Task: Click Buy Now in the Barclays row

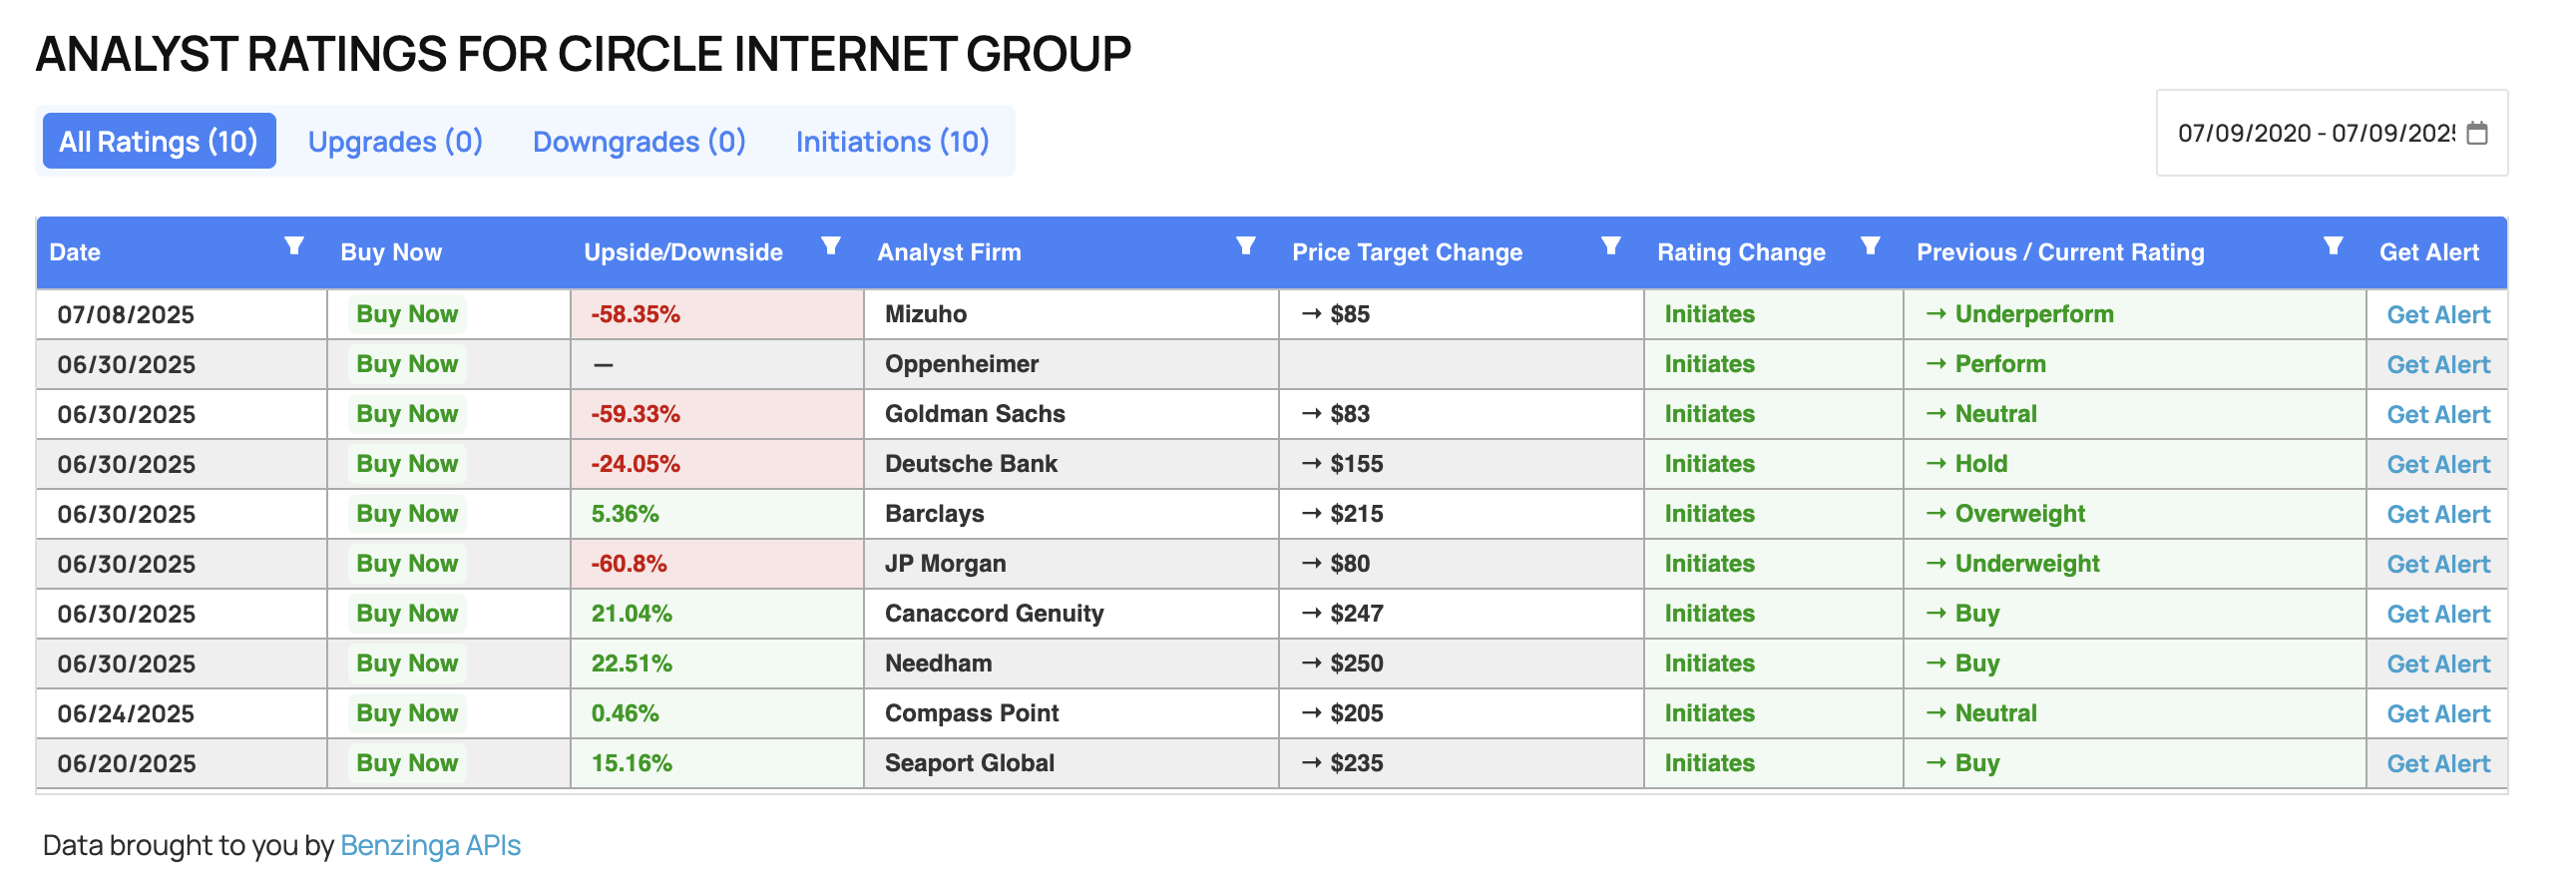Action: [x=407, y=514]
